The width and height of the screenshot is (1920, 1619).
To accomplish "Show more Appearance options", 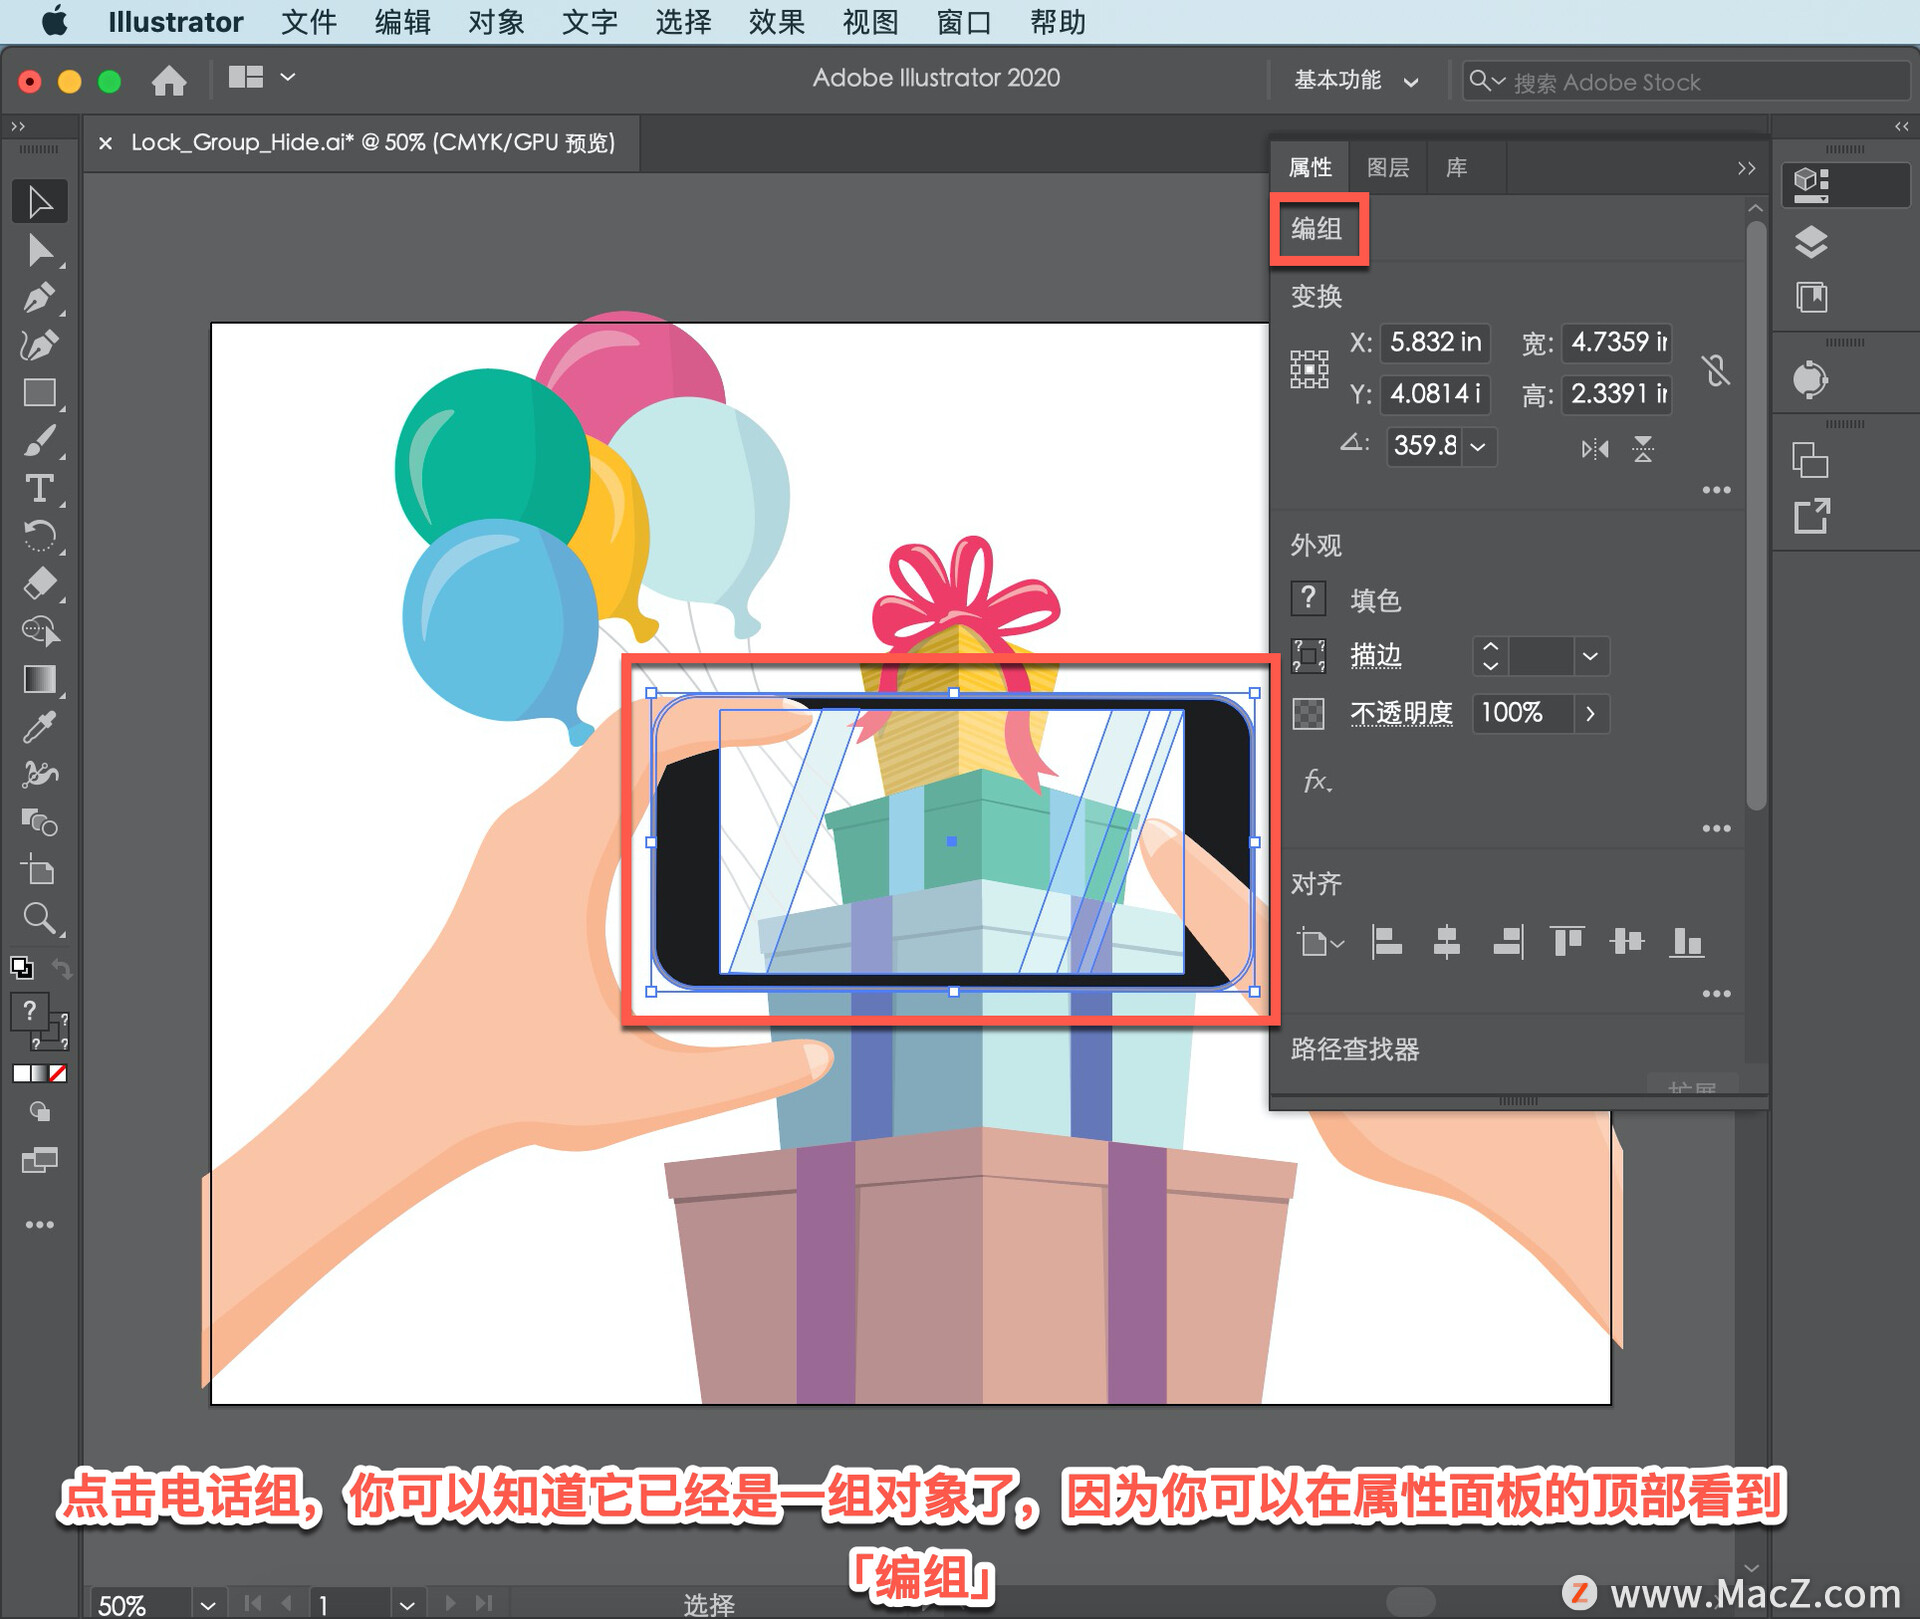I will [x=1716, y=829].
